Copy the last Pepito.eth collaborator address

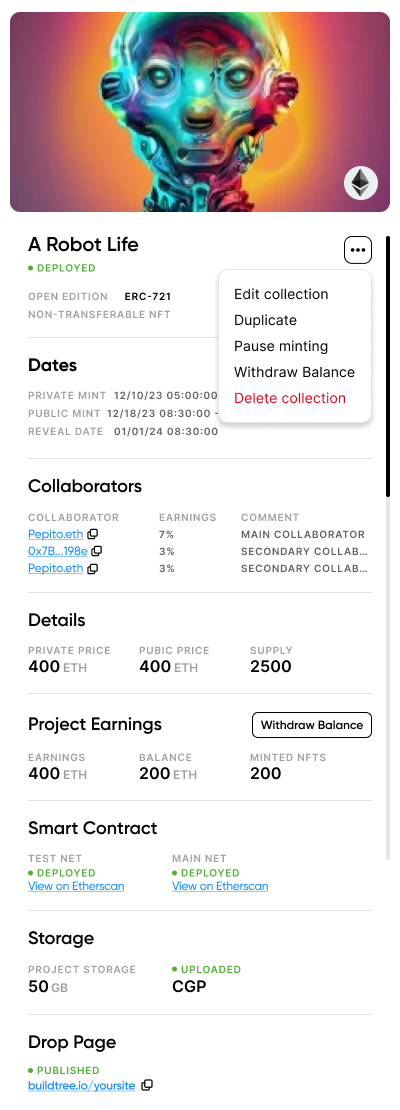click(93, 568)
